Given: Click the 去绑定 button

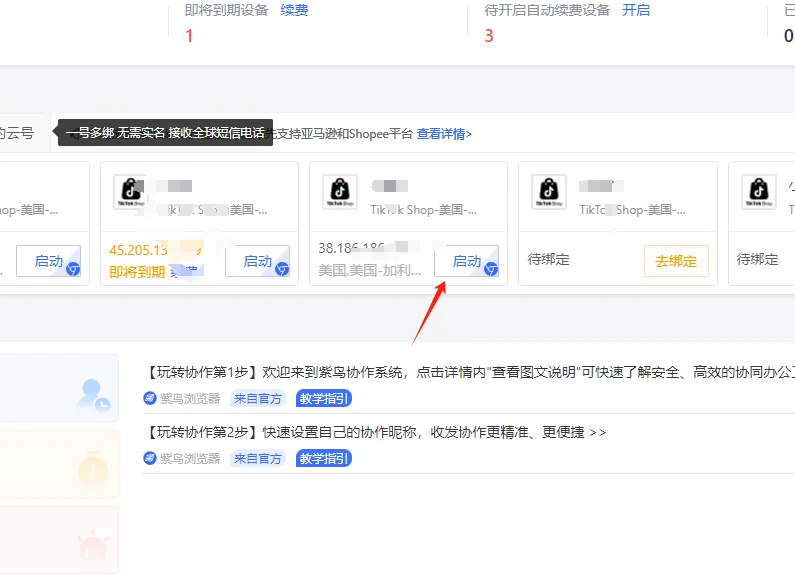Looking at the screenshot, I should click(x=676, y=261).
